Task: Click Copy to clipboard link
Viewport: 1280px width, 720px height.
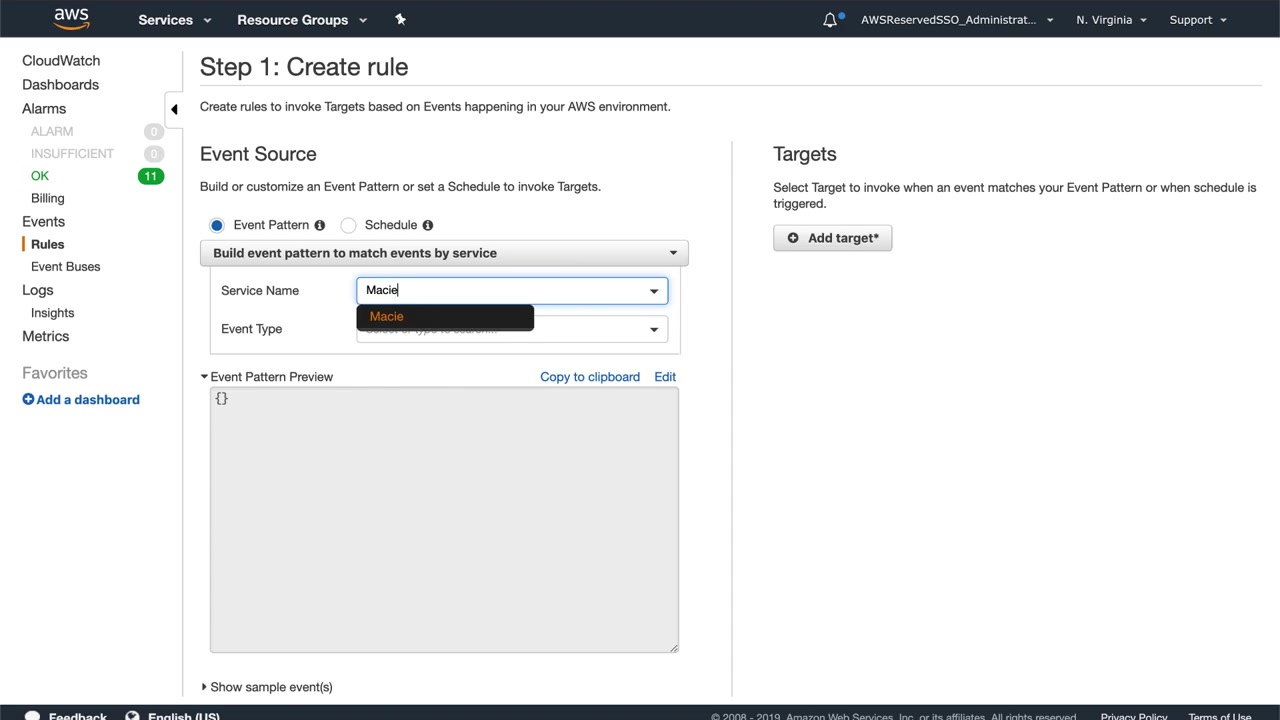Action: pyautogui.click(x=590, y=377)
